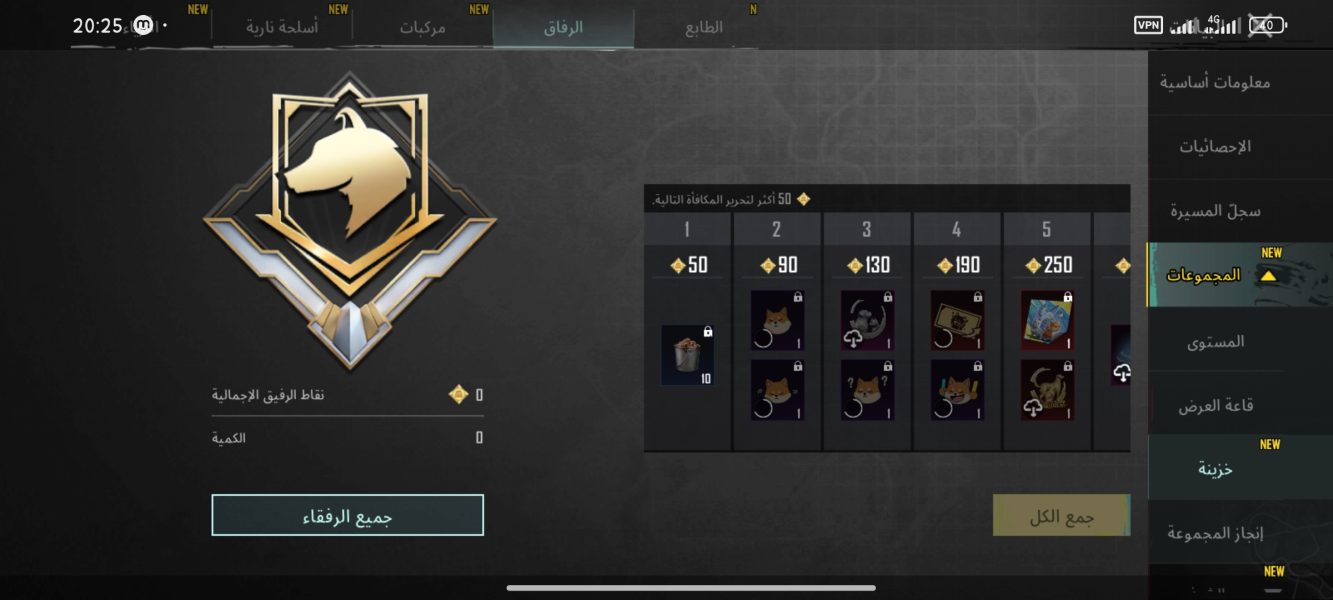This screenshot has width=1333, height=600.
Task: Click the جميع الرفقاء button
Action: (x=348, y=515)
